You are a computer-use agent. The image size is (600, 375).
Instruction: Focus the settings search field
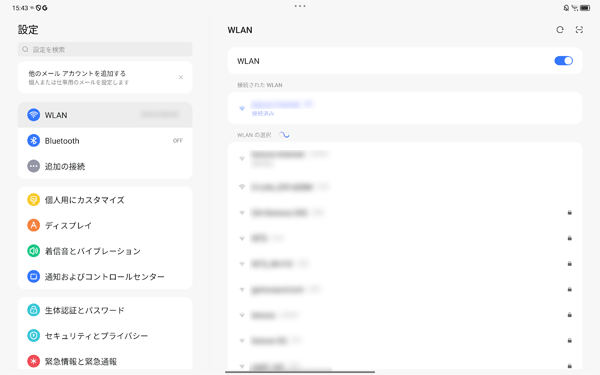coord(105,49)
